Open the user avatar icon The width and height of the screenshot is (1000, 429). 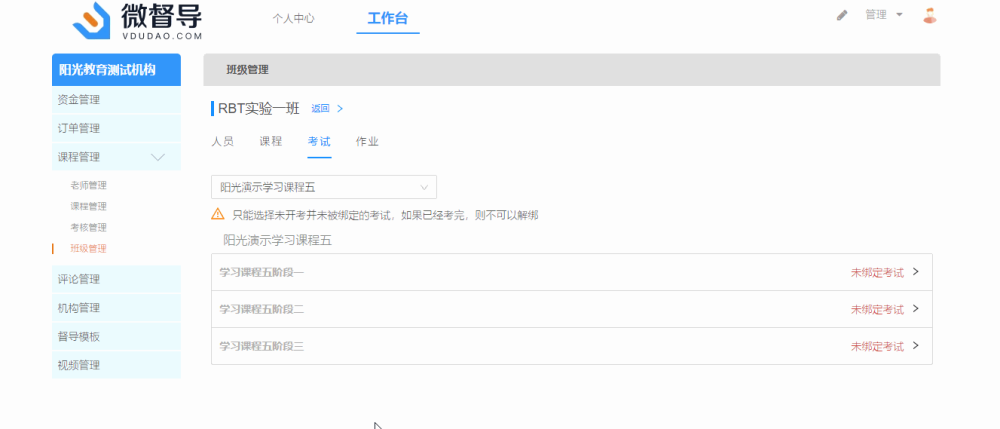point(930,15)
